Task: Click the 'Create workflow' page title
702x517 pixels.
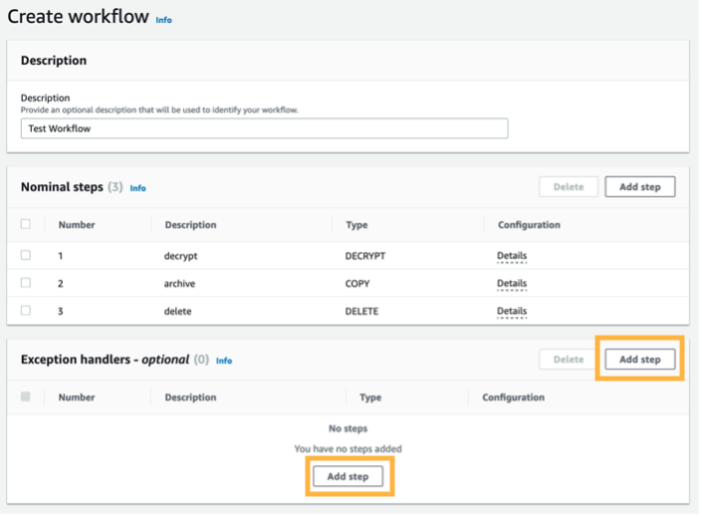Action: coord(78,17)
